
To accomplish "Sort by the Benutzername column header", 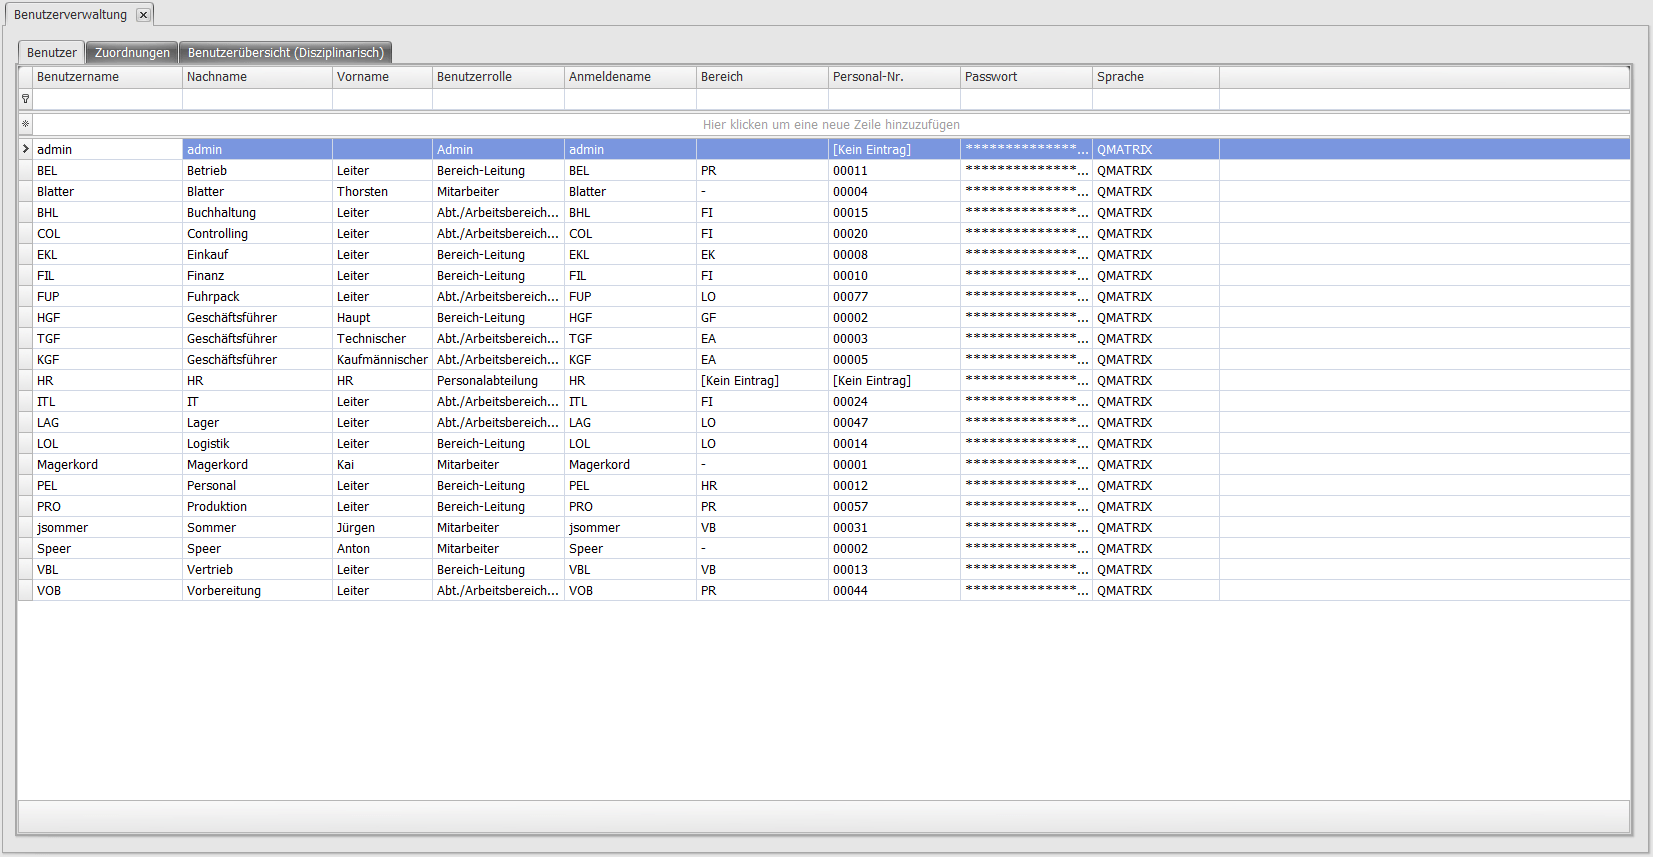I will (107, 77).
